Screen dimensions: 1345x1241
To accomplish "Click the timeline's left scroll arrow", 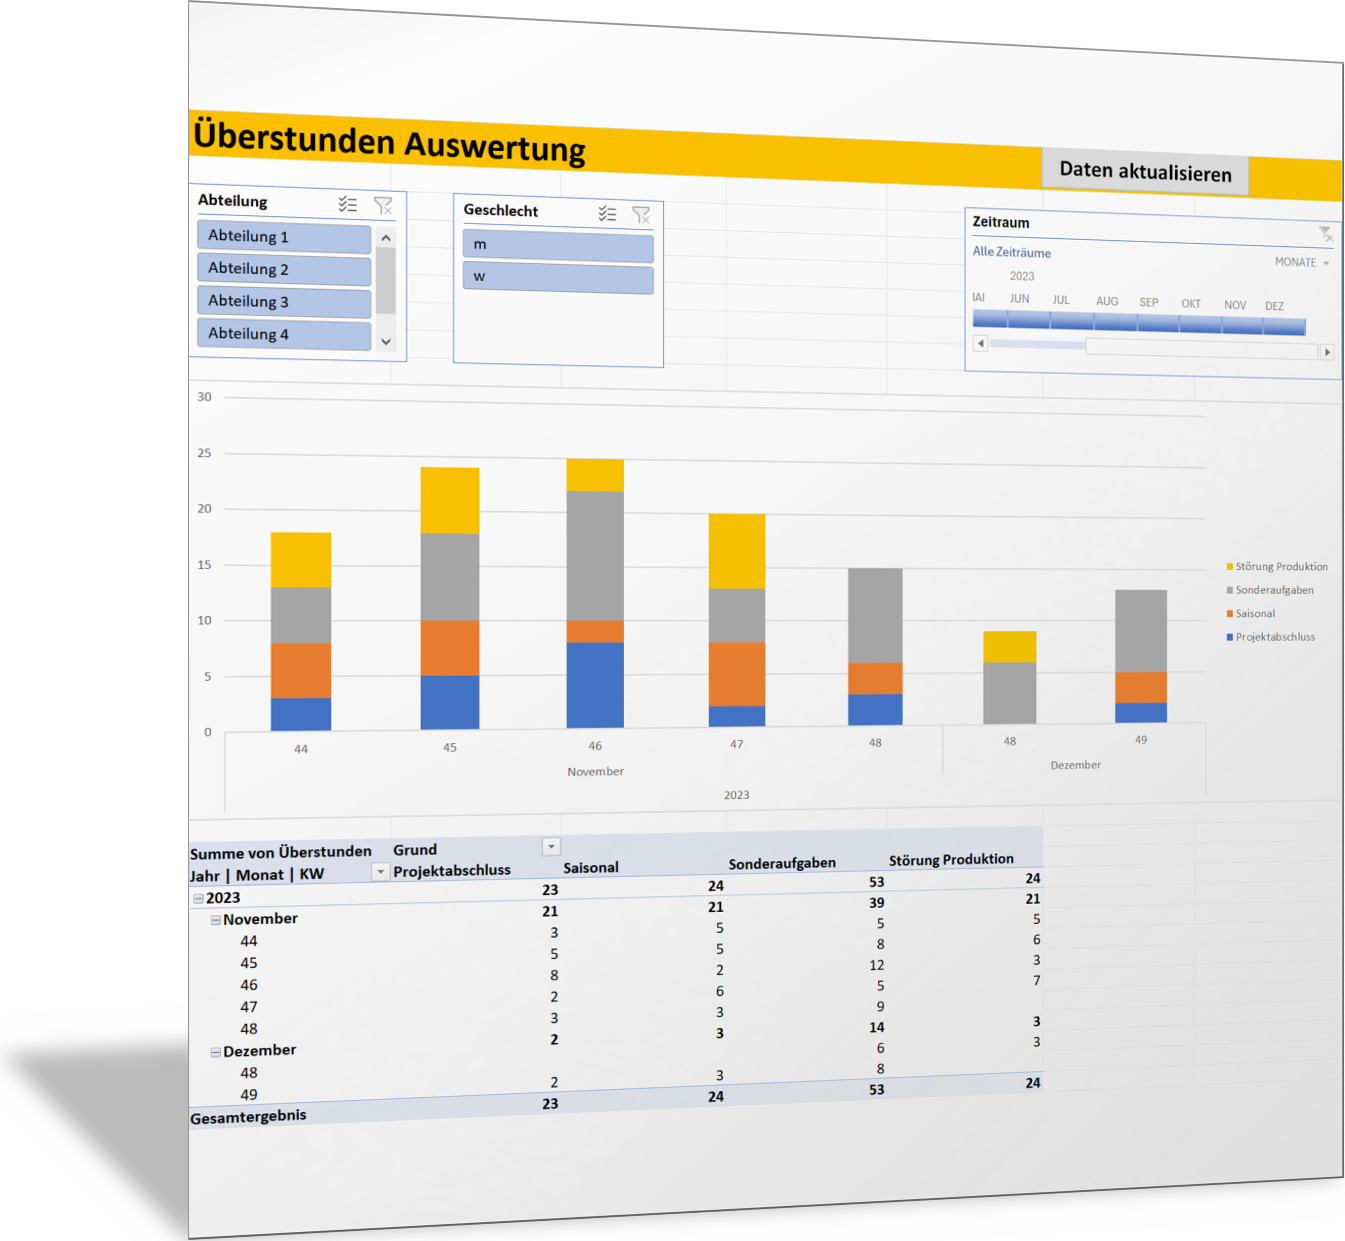I will coord(981,343).
